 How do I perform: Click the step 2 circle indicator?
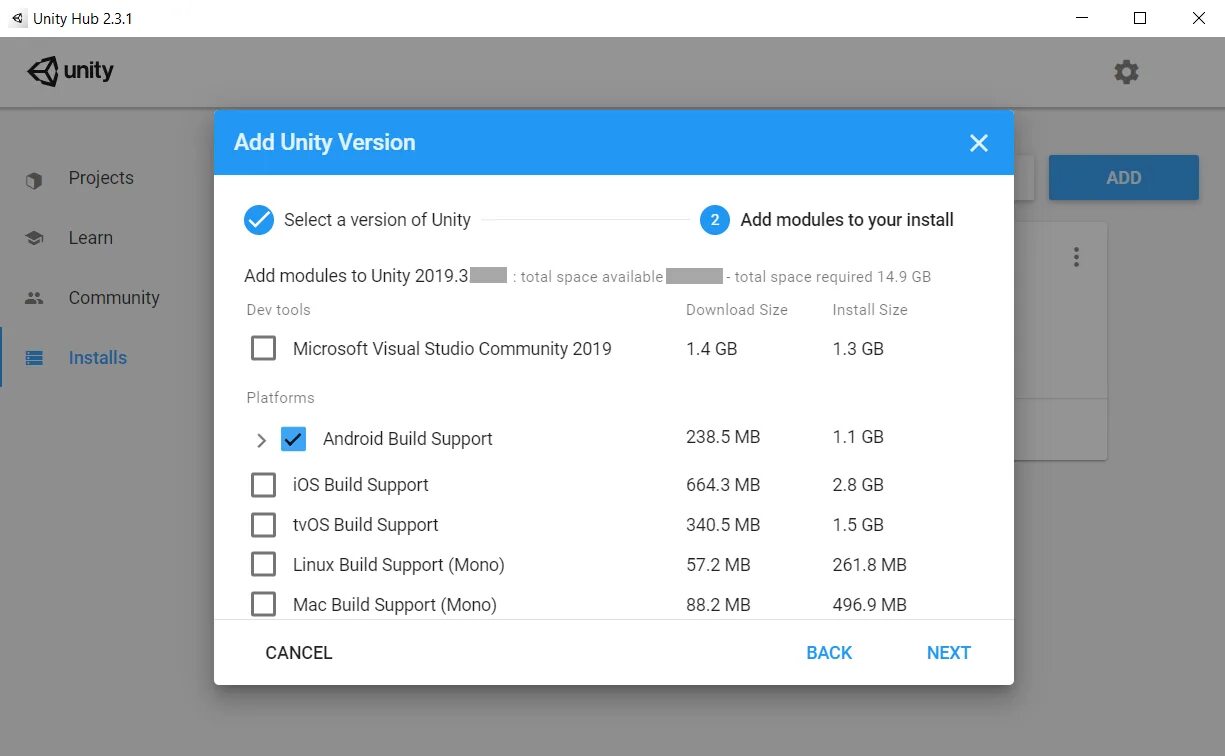pyautogui.click(x=715, y=220)
